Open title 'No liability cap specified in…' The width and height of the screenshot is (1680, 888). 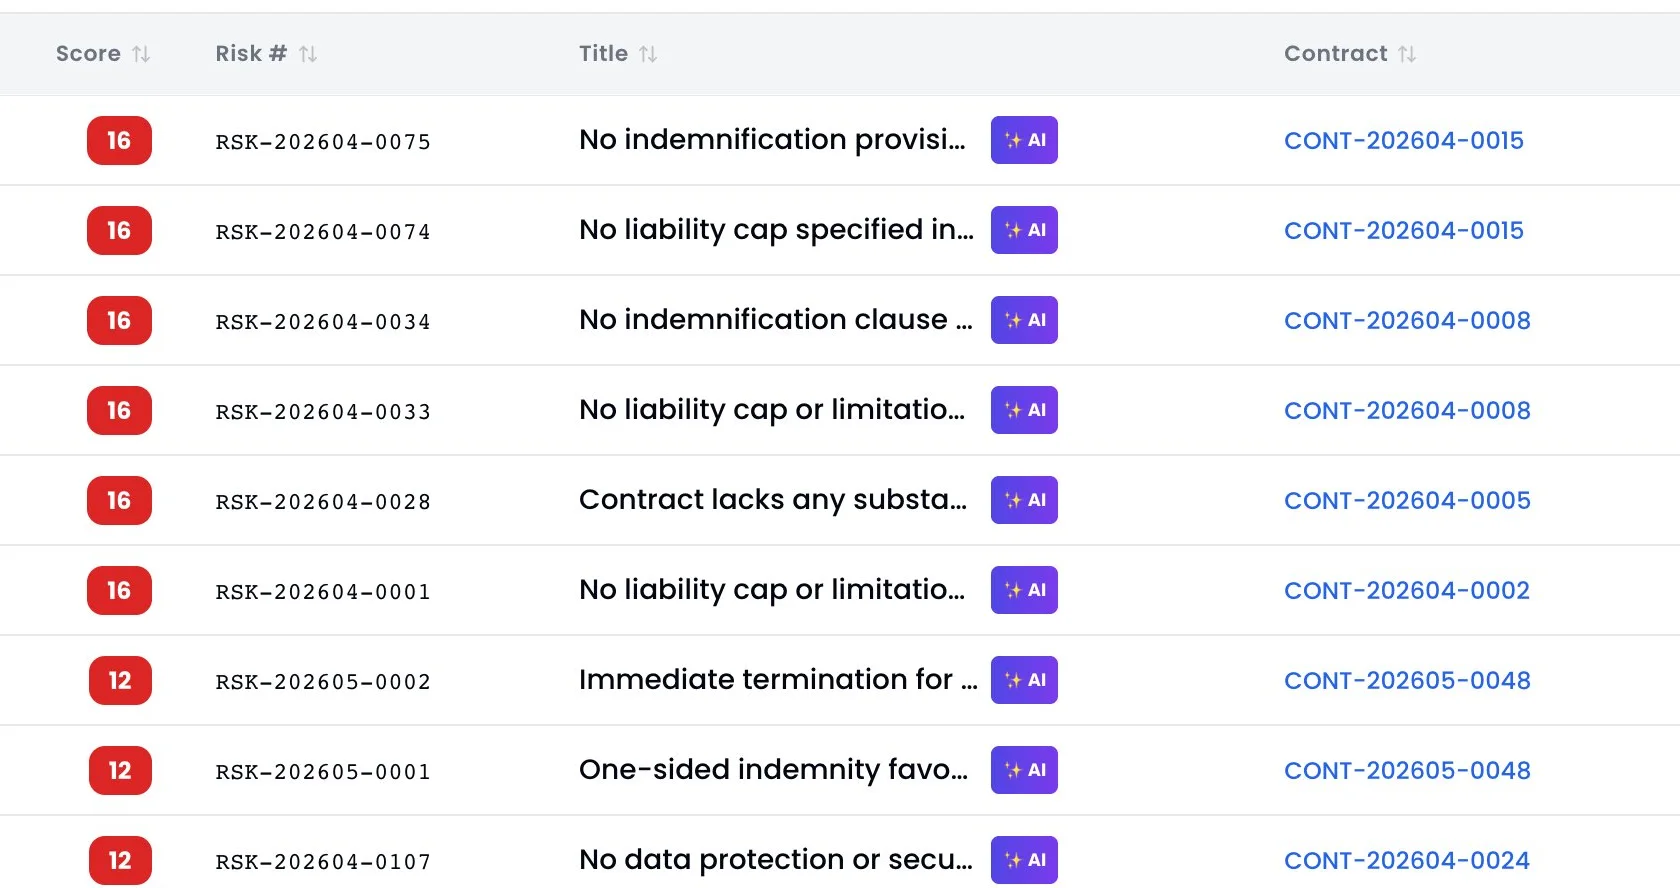click(776, 230)
